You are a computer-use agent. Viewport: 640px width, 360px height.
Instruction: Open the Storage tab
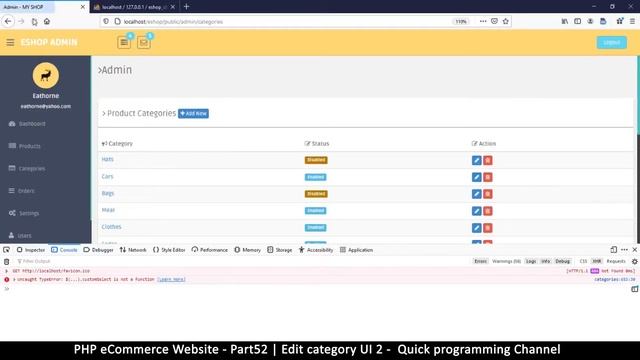(x=280, y=250)
